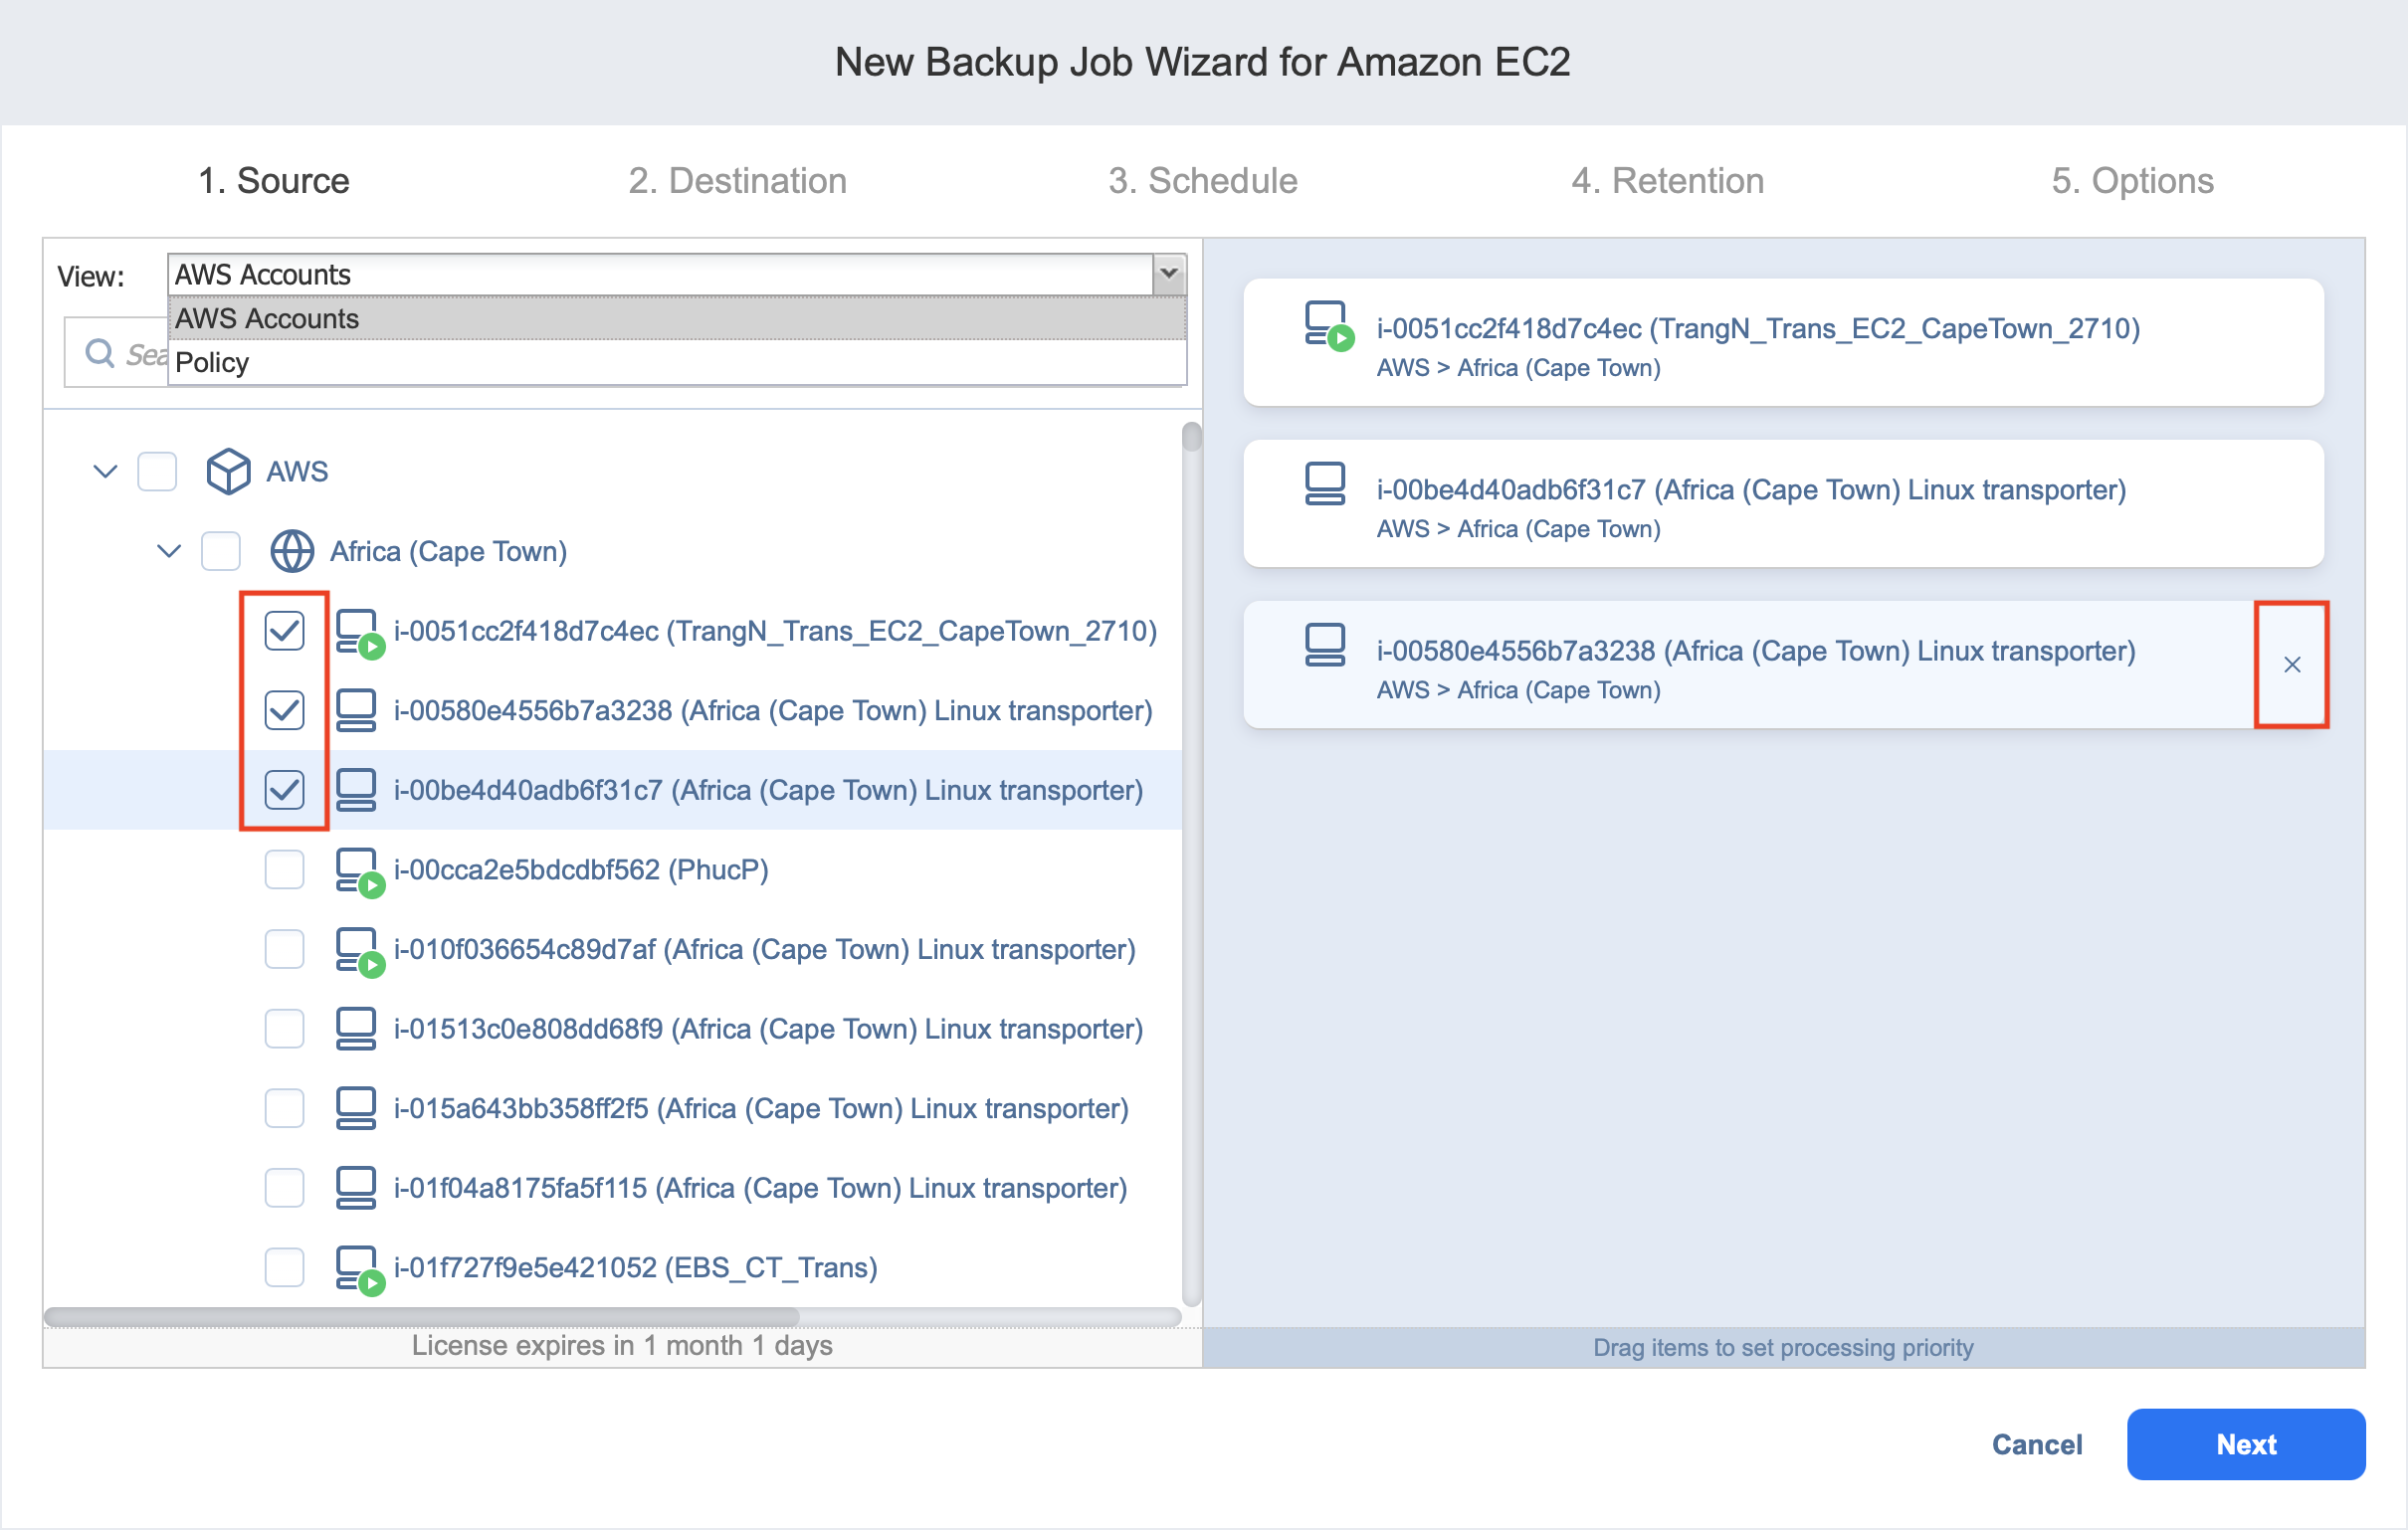This screenshot has width=2408, height=1530.
Task: Check the i-00cca2e5bdcdbf562 (PhucP) checkbox
Action: point(285,870)
